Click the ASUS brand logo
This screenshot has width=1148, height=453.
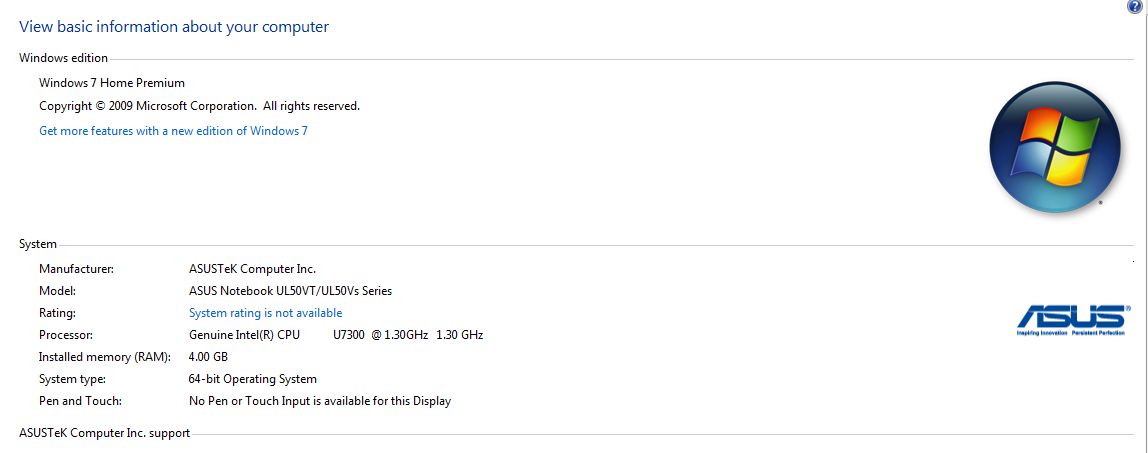point(1073,320)
